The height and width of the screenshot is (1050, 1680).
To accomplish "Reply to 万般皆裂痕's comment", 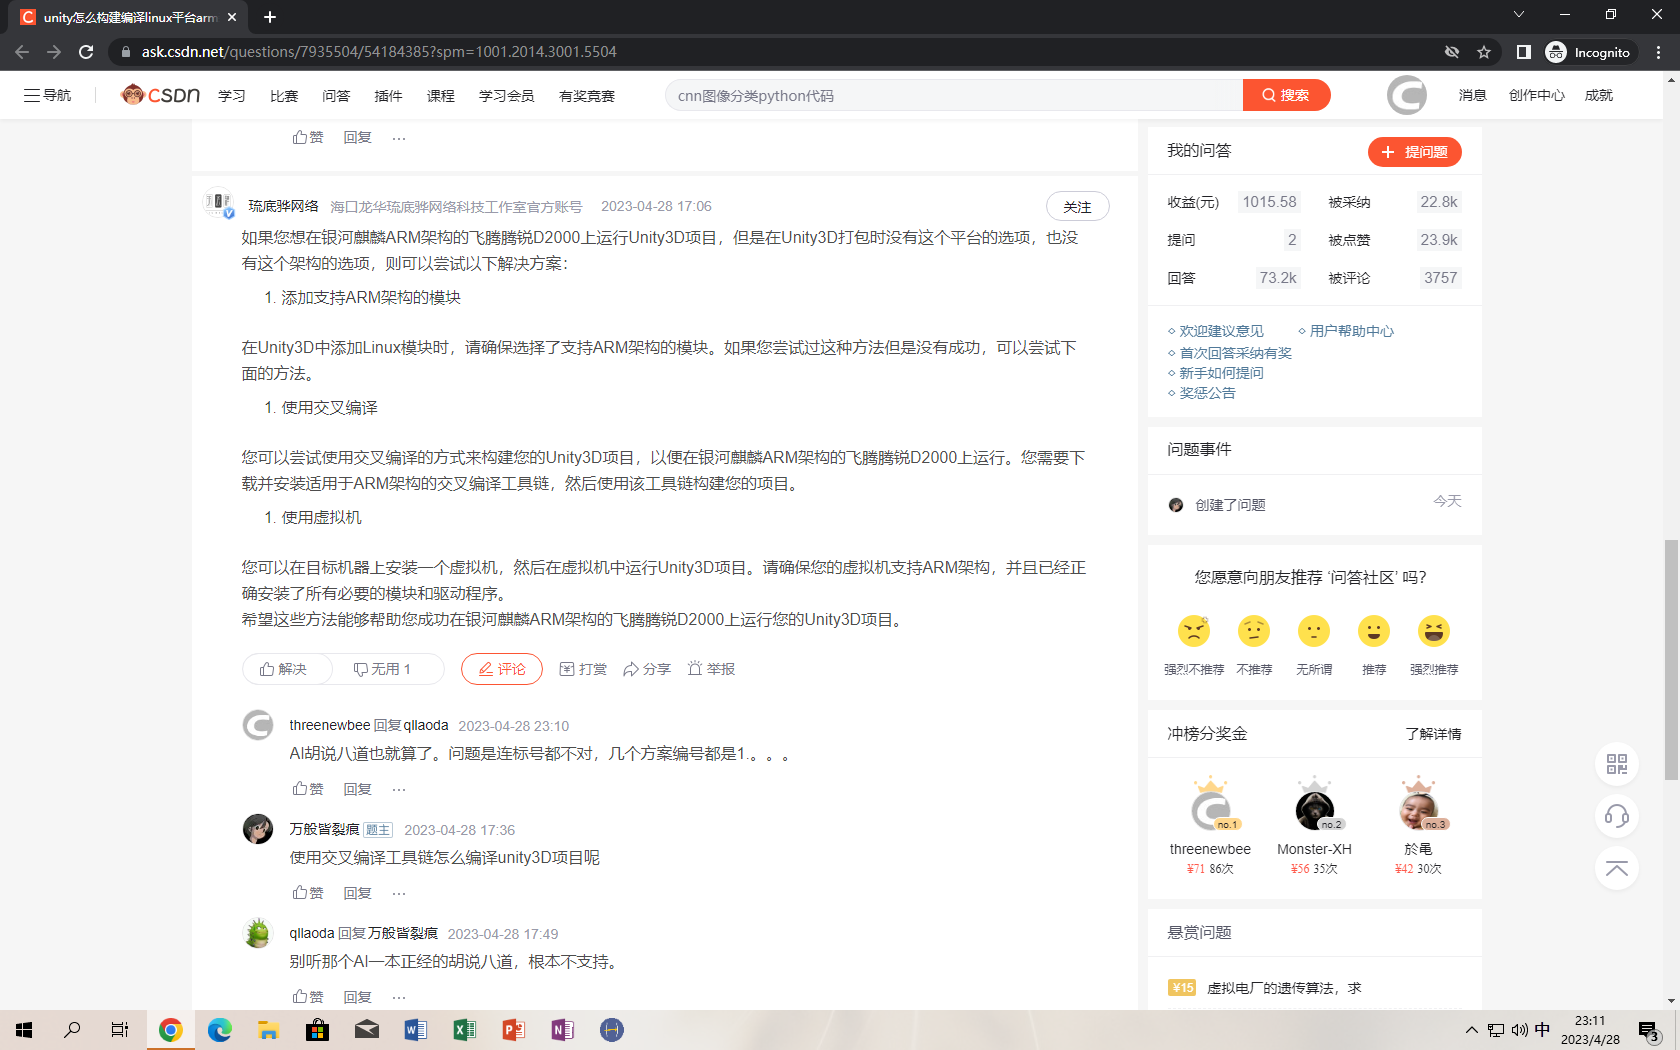I will [357, 893].
